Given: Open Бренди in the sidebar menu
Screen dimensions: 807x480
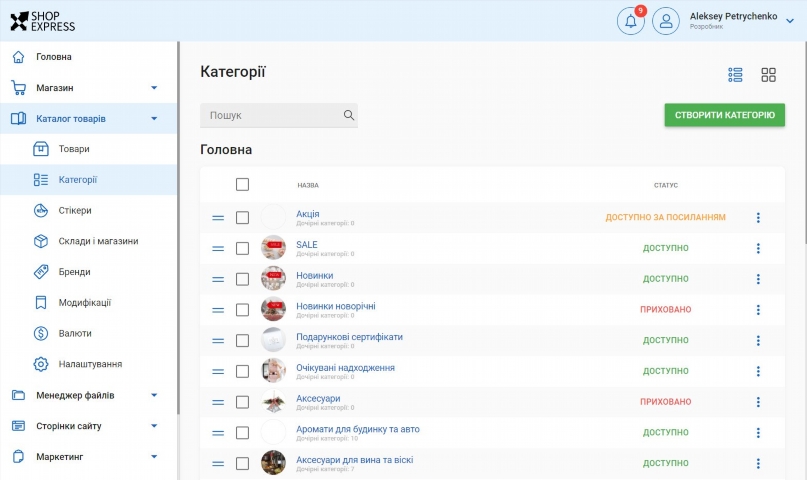Looking at the screenshot, I should (74, 272).
